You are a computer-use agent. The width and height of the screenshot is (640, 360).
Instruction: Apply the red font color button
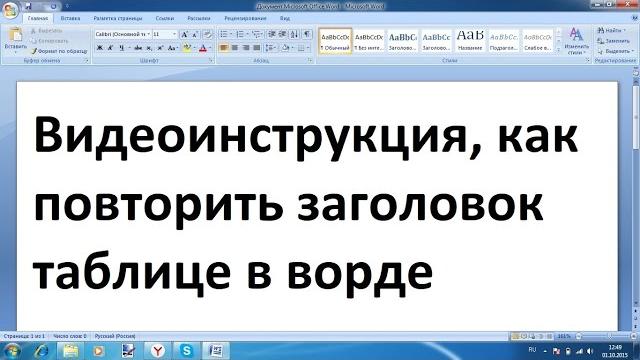coord(203,48)
